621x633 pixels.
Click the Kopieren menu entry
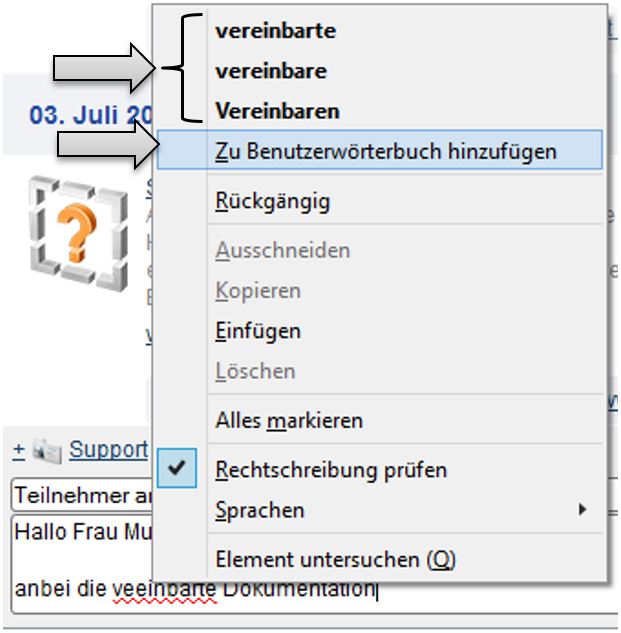[257, 291]
